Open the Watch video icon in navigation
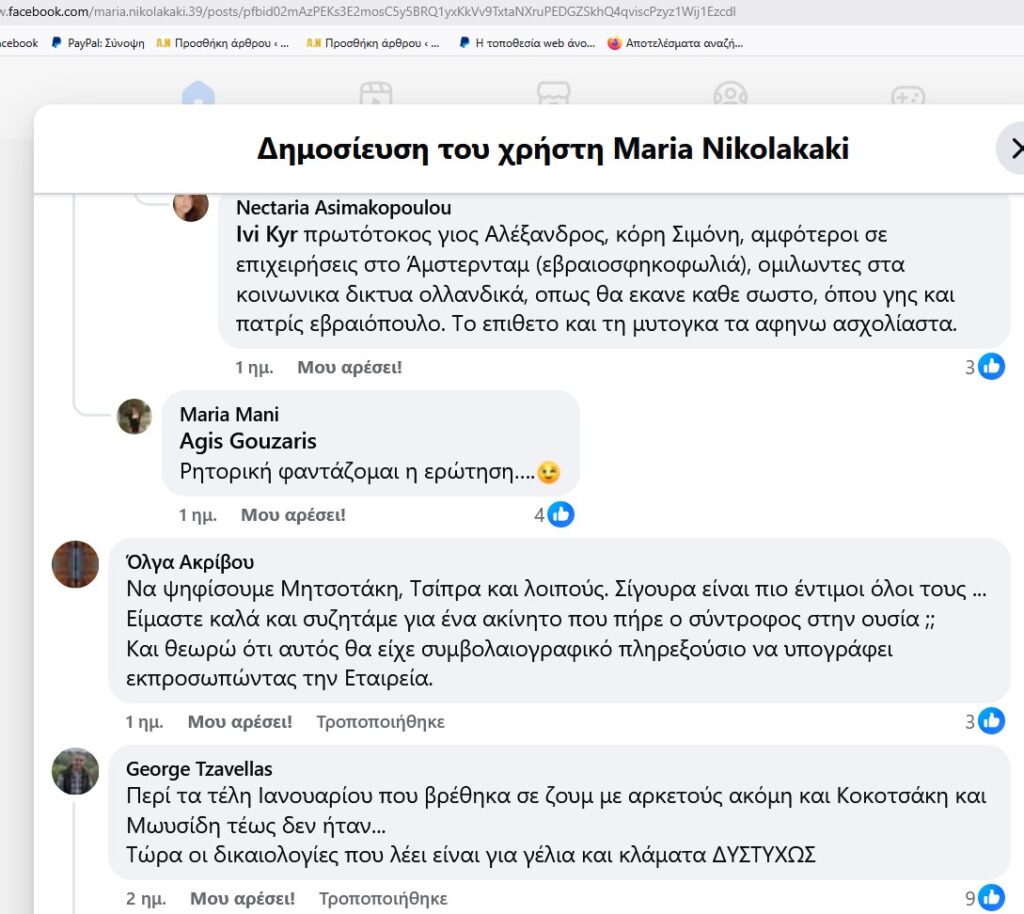This screenshot has height=914, width=1024. (376, 93)
